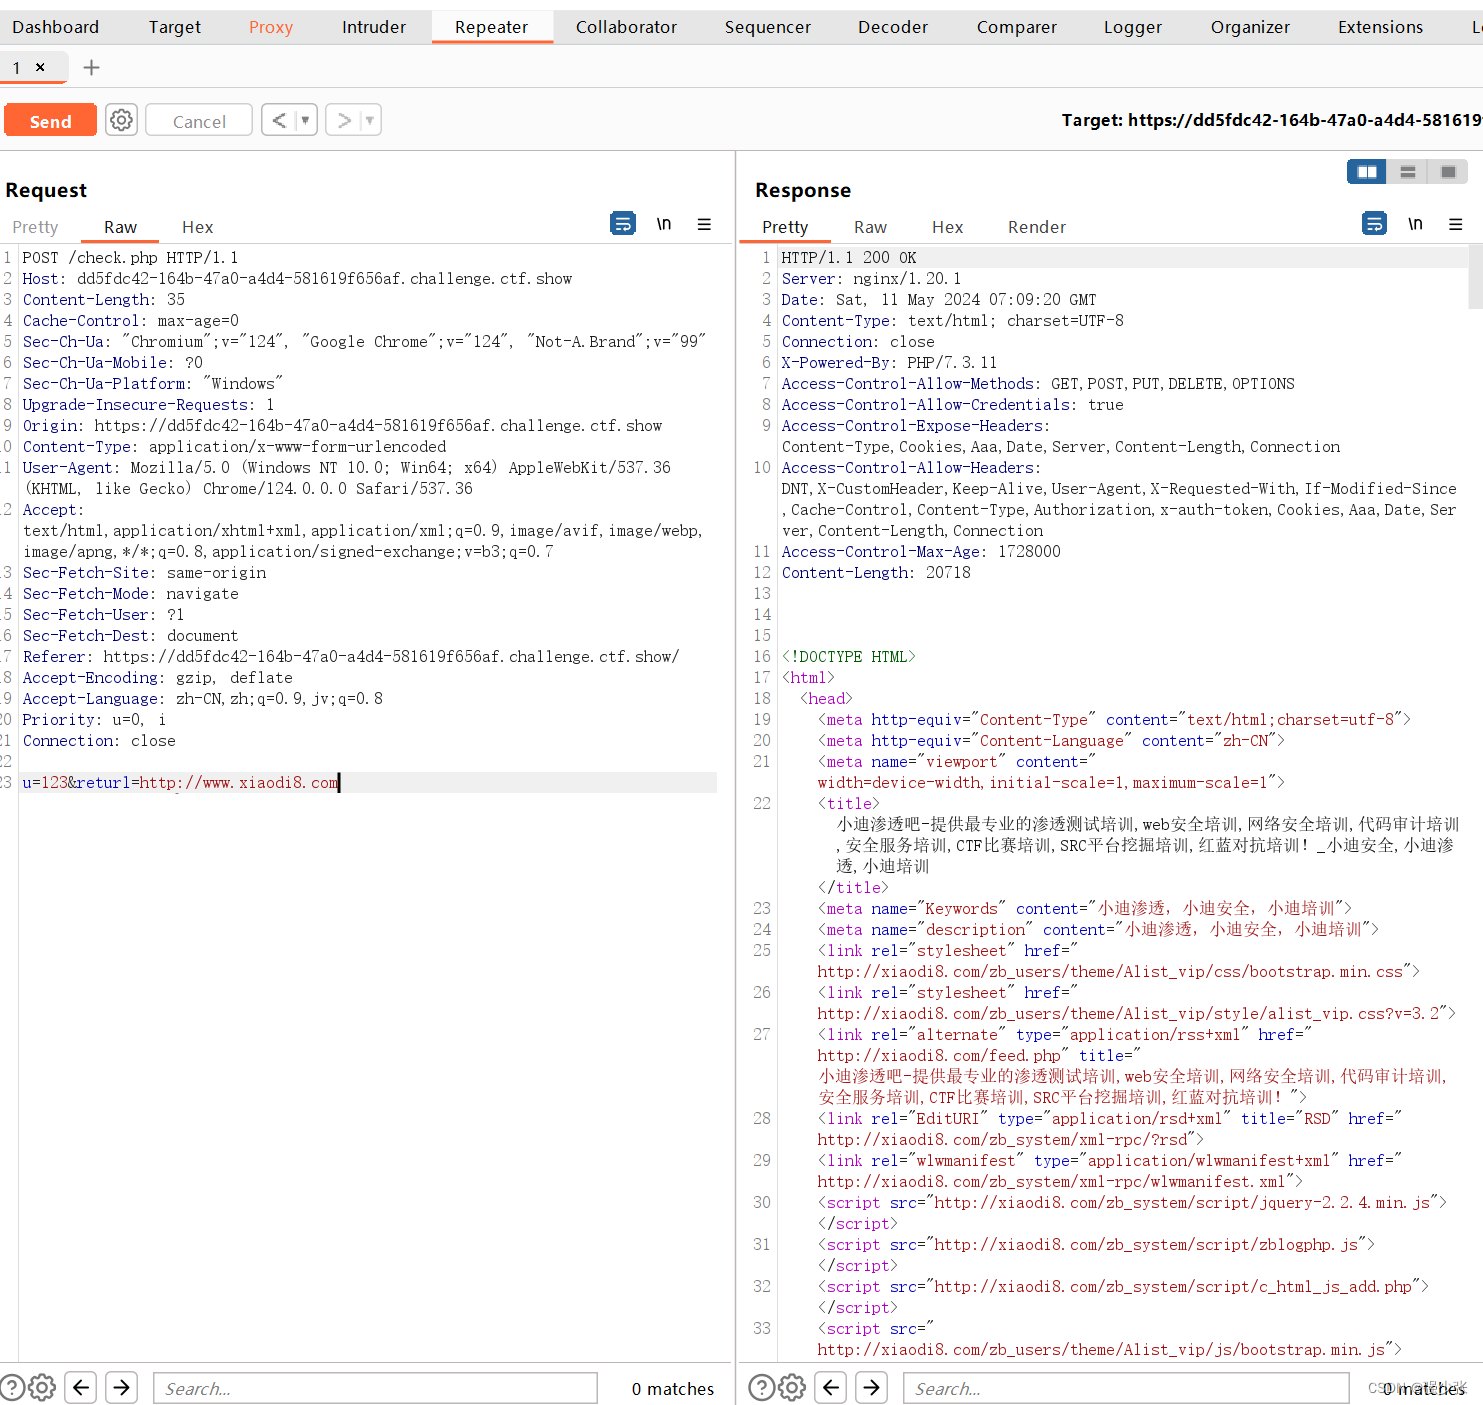Click the HTTP/1.1 200 OK status line
1483x1405 pixels.
(x=849, y=257)
